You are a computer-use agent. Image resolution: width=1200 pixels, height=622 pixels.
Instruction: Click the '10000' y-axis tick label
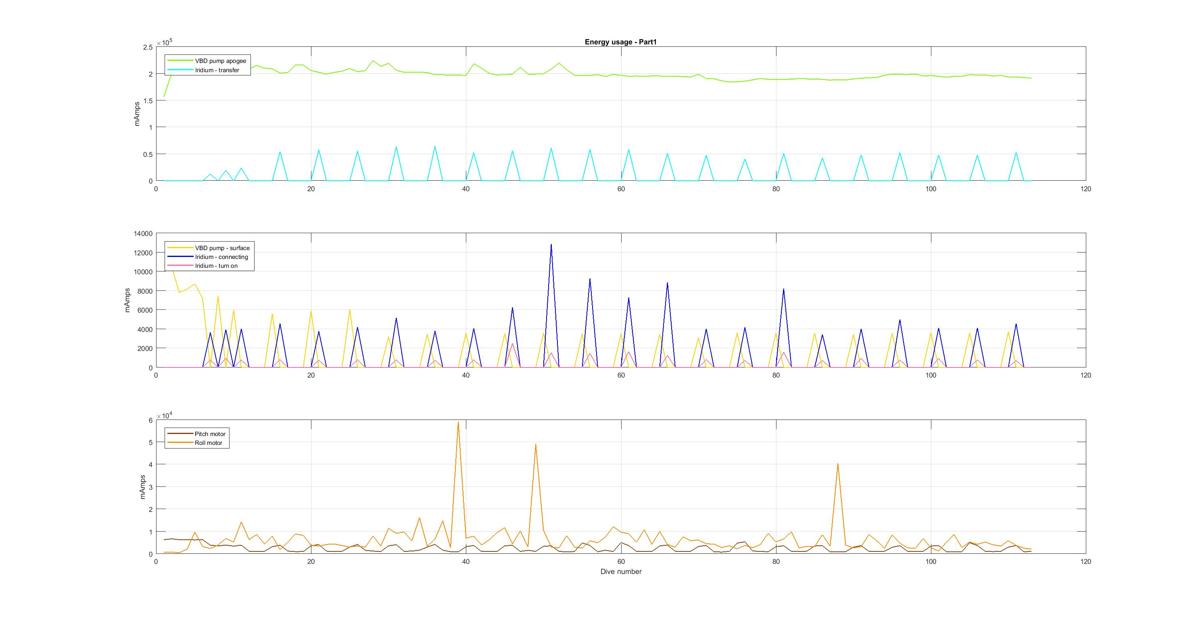(x=141, y=272)
